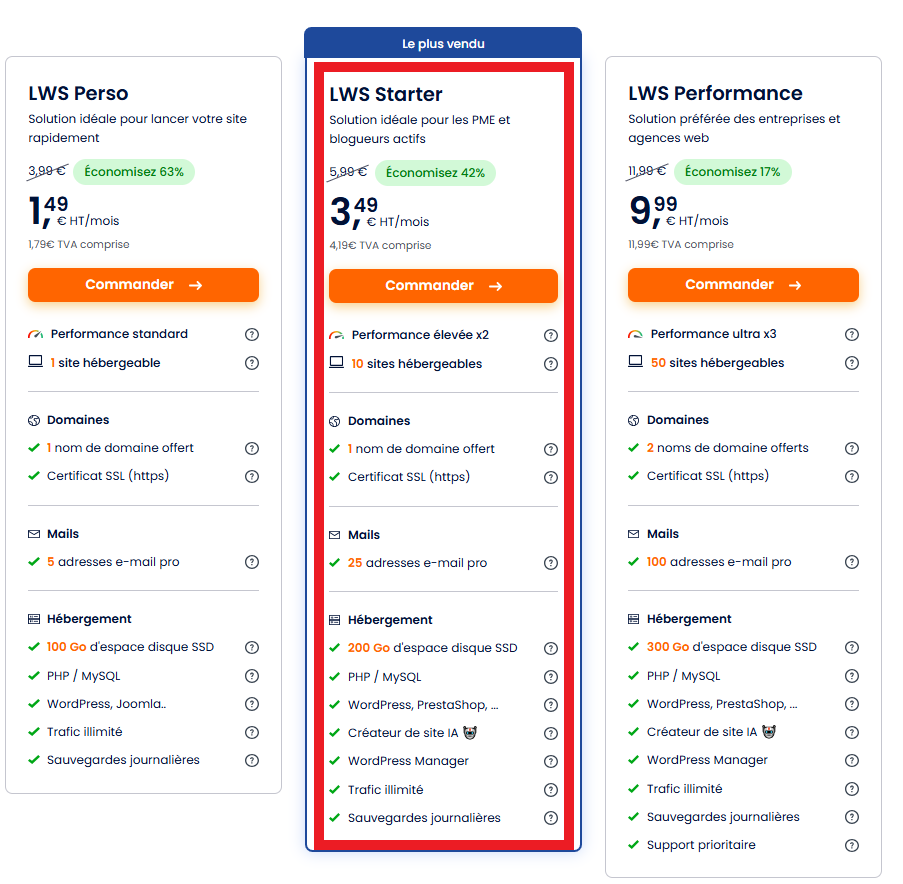Open help for Starter Créateur de site IA

[551, 733]
